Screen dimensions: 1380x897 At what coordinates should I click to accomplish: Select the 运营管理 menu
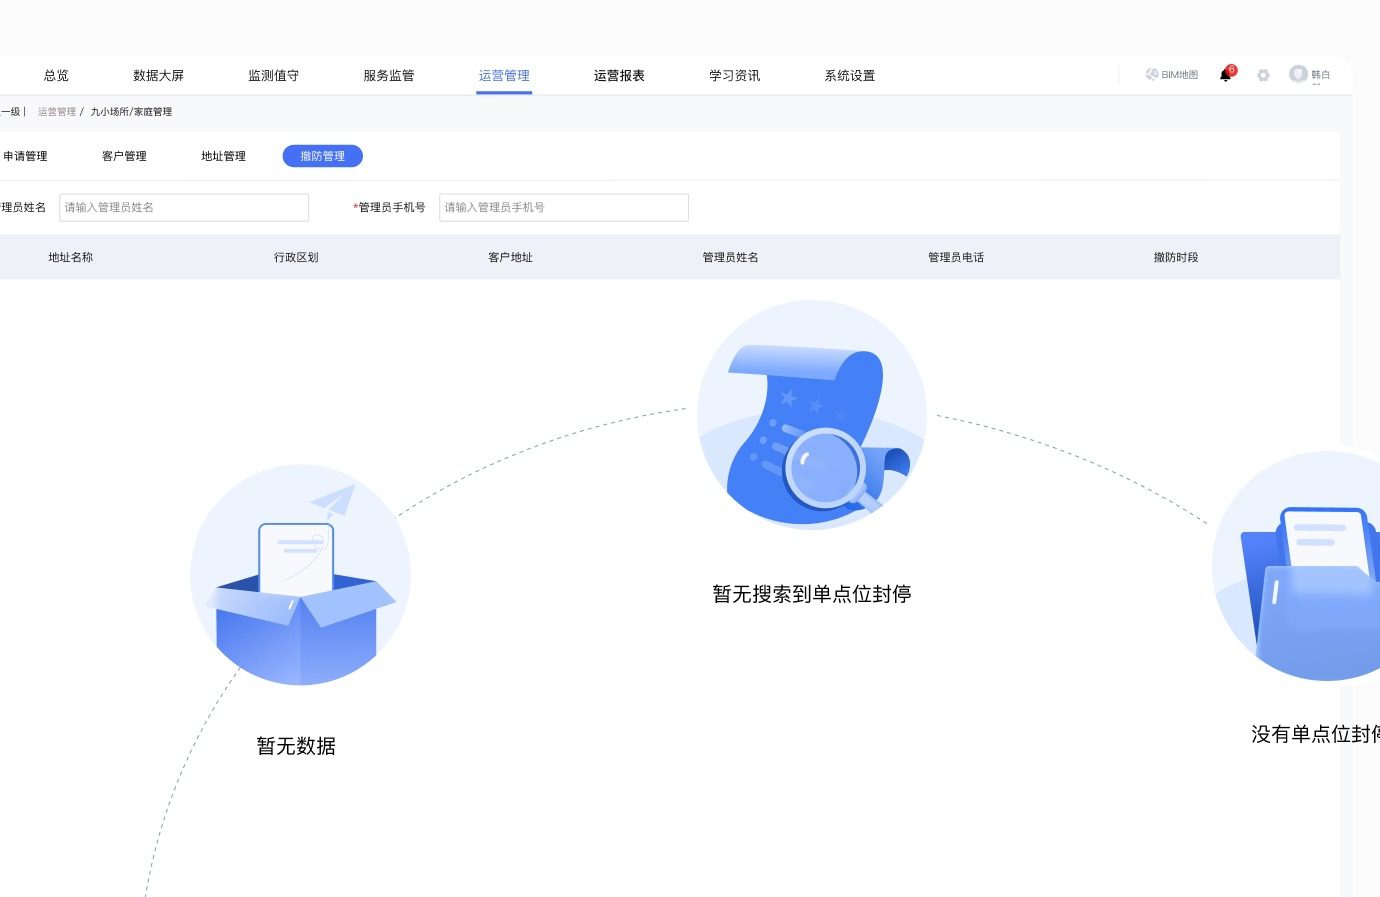(x=504, y=76)
